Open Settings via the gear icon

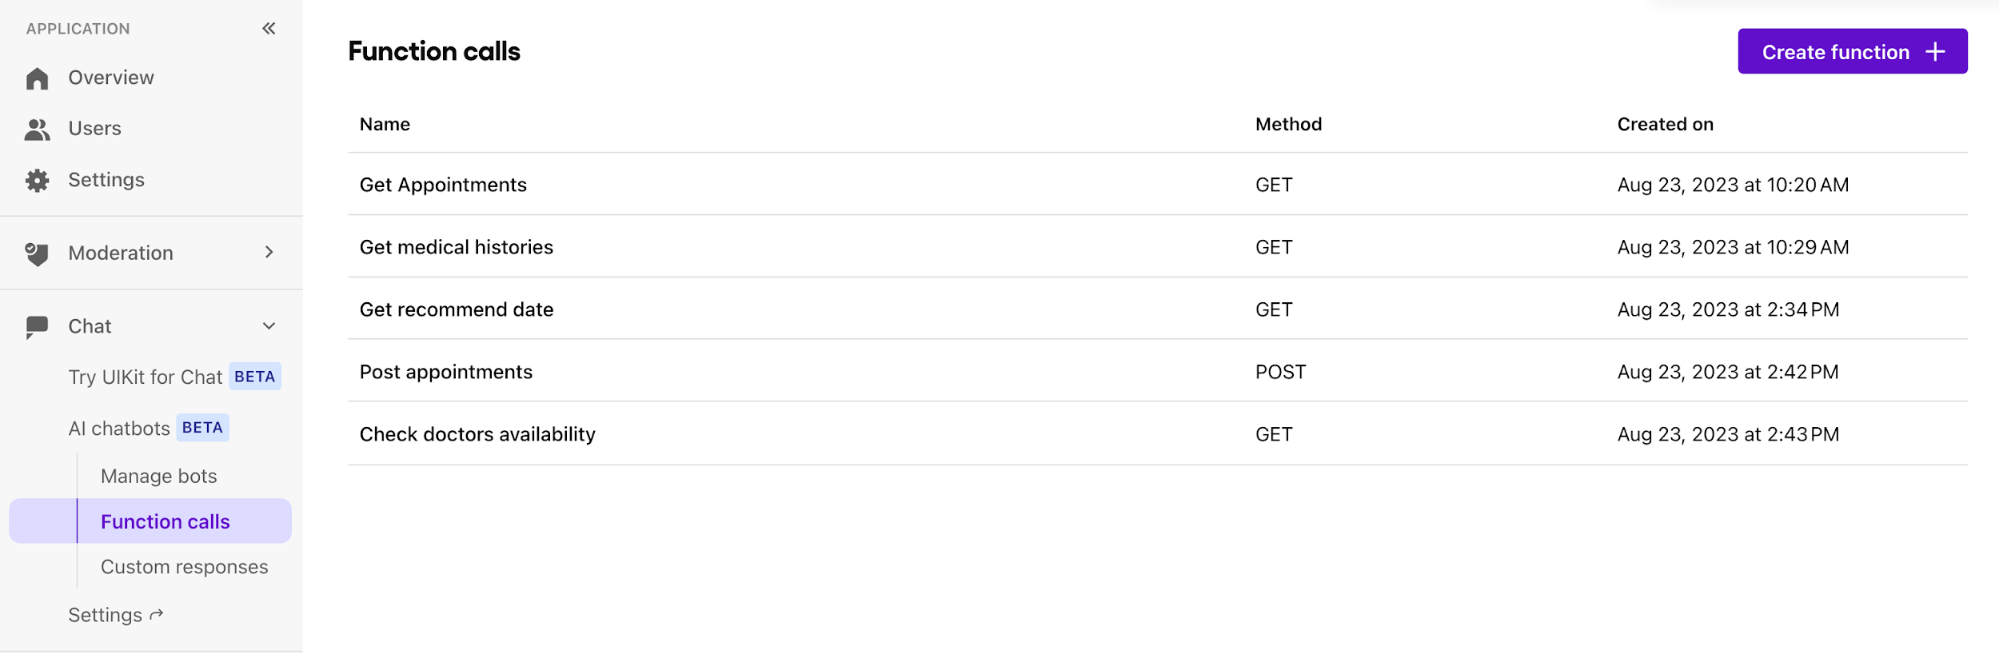(x=37, y=179)
